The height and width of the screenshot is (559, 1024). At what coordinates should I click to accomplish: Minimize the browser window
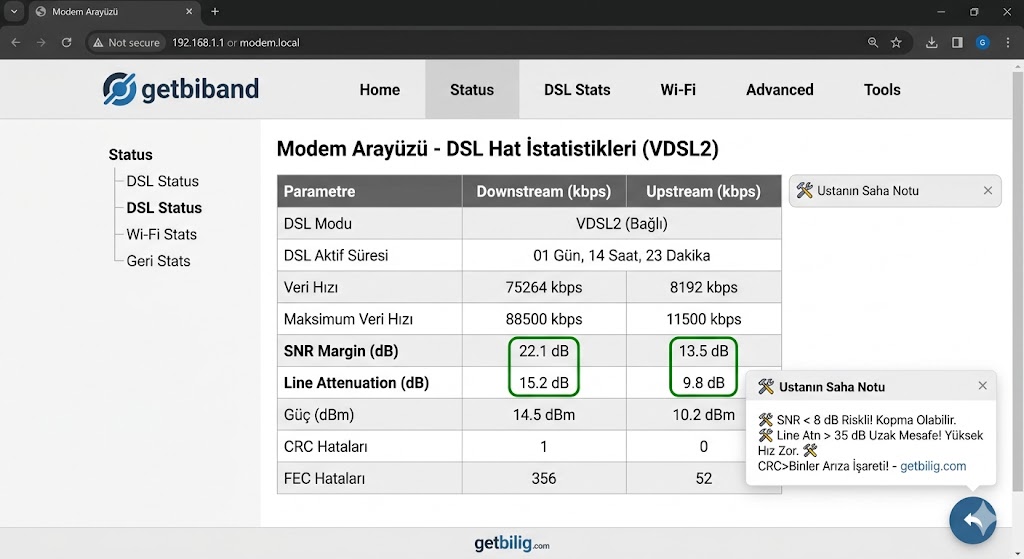click(941, 12)
